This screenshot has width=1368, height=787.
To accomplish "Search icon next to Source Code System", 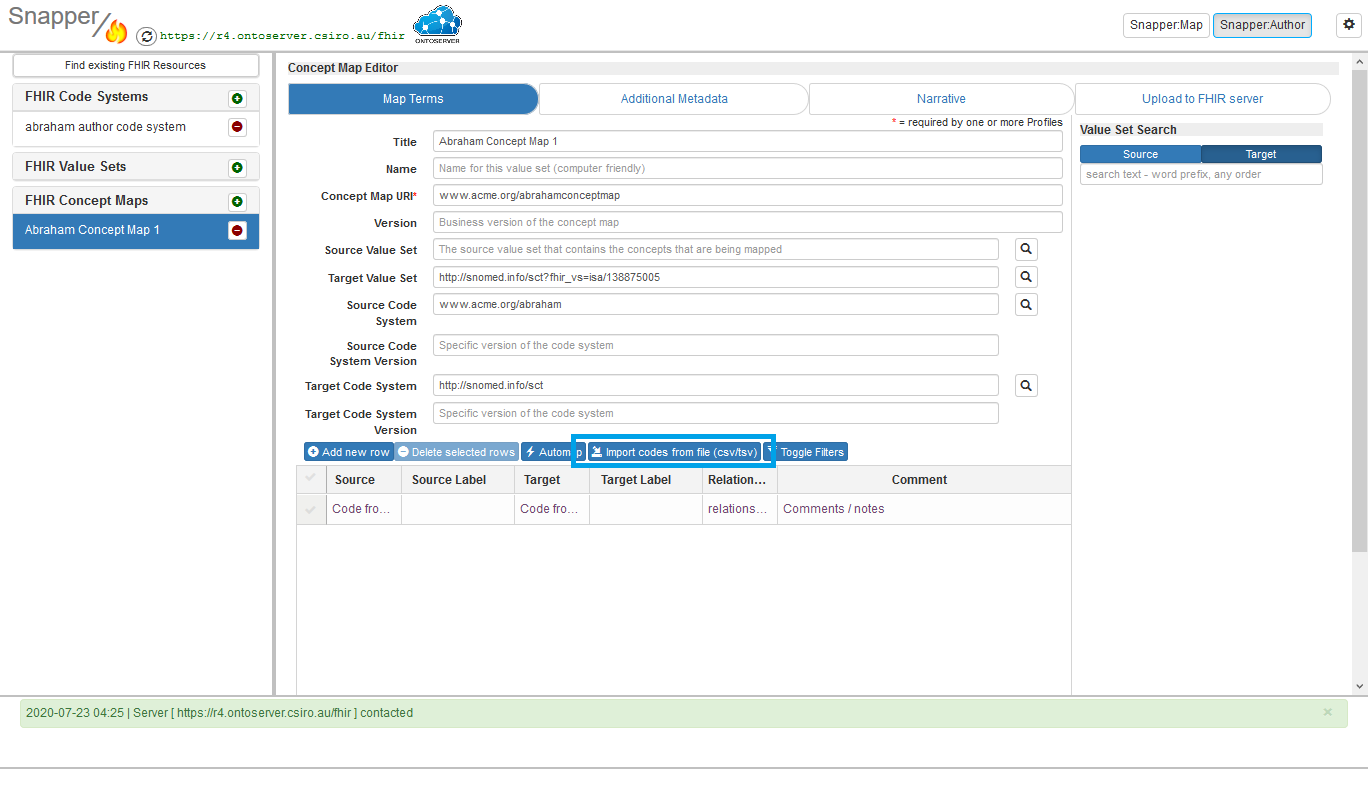I will 1026,304.
